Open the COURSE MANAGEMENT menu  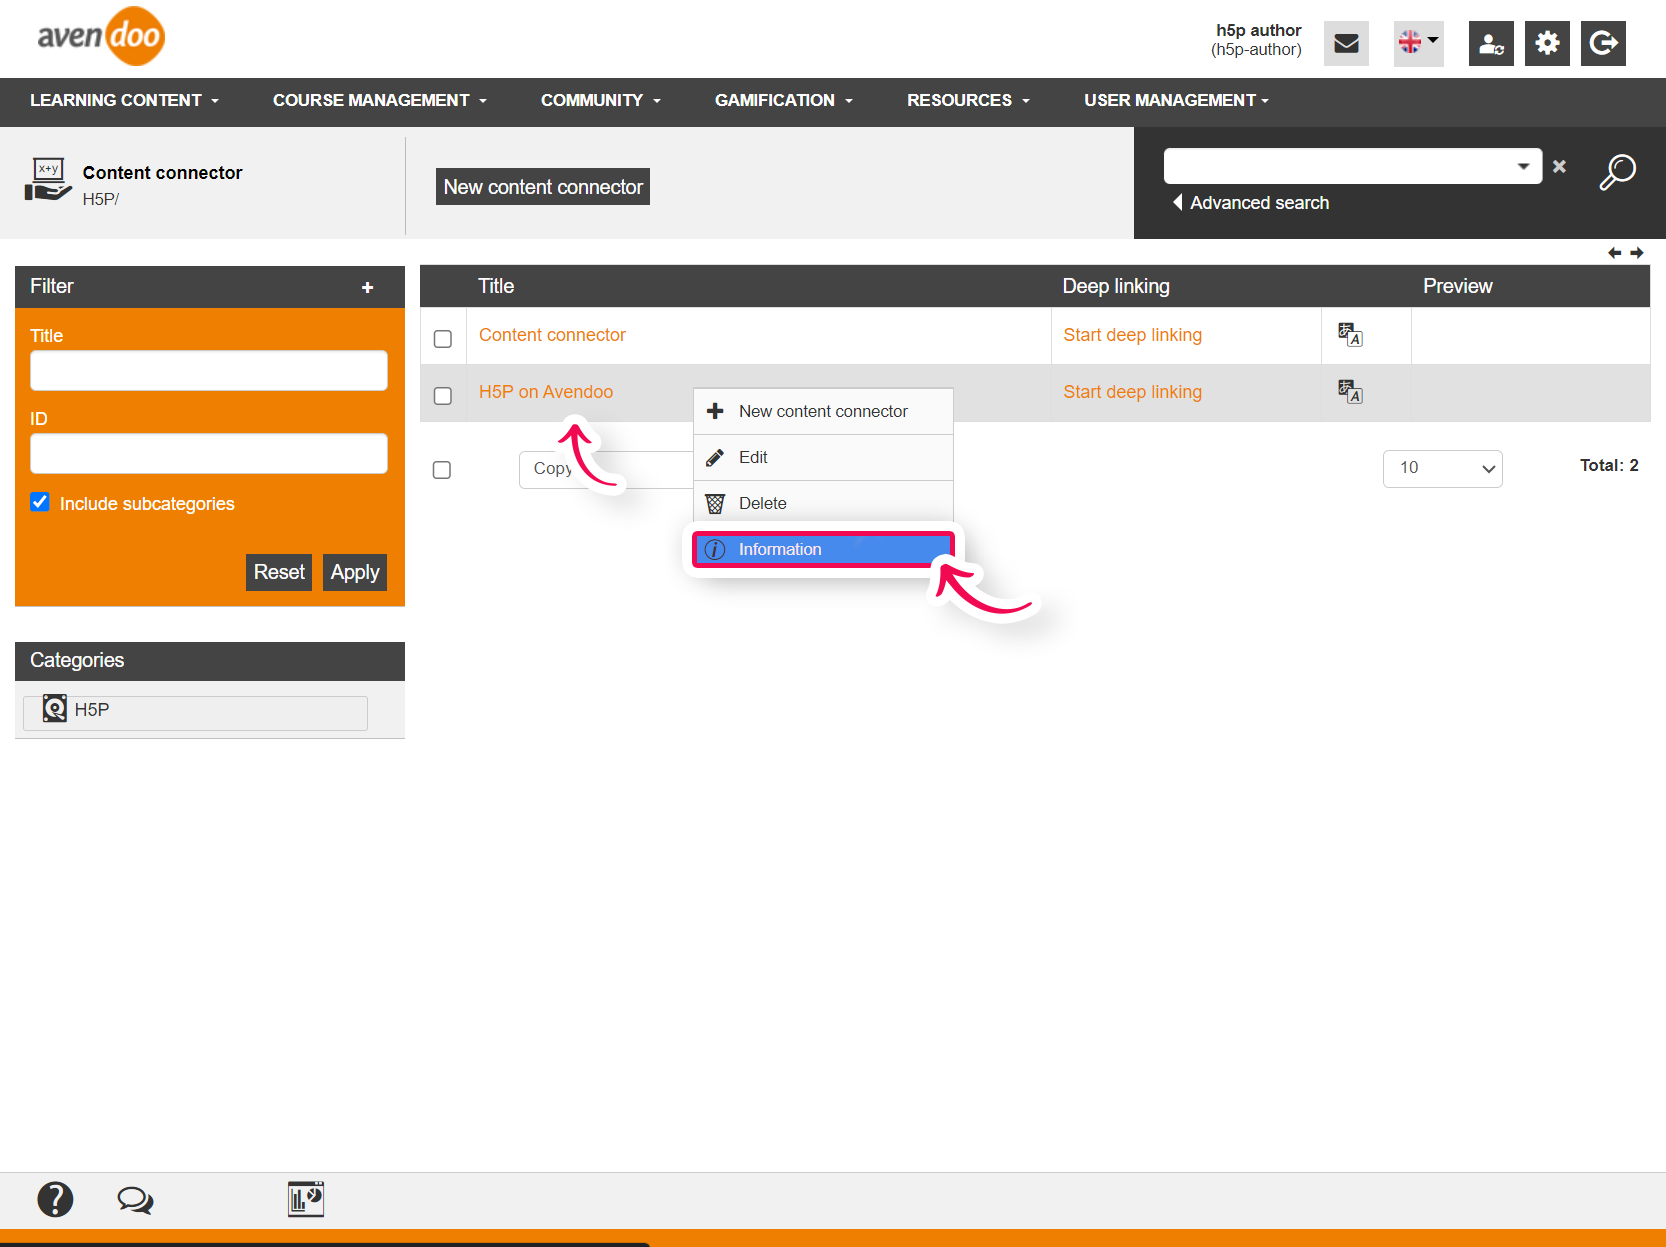(x=380, y=100)
